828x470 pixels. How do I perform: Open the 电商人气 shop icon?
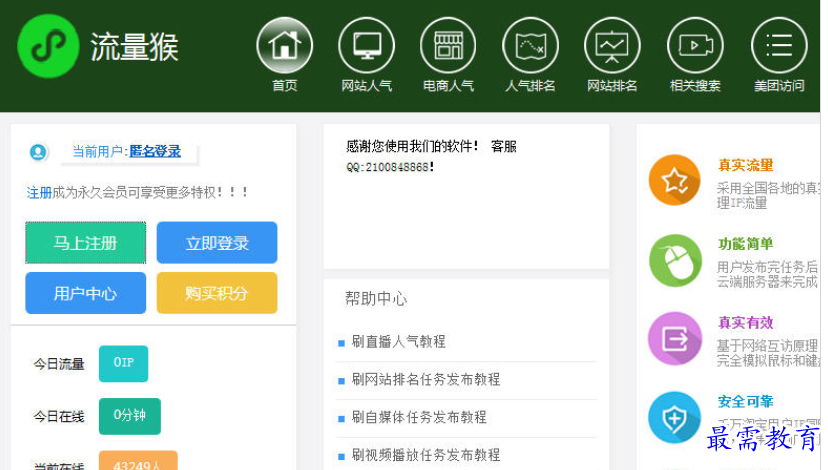click(448, 45)
